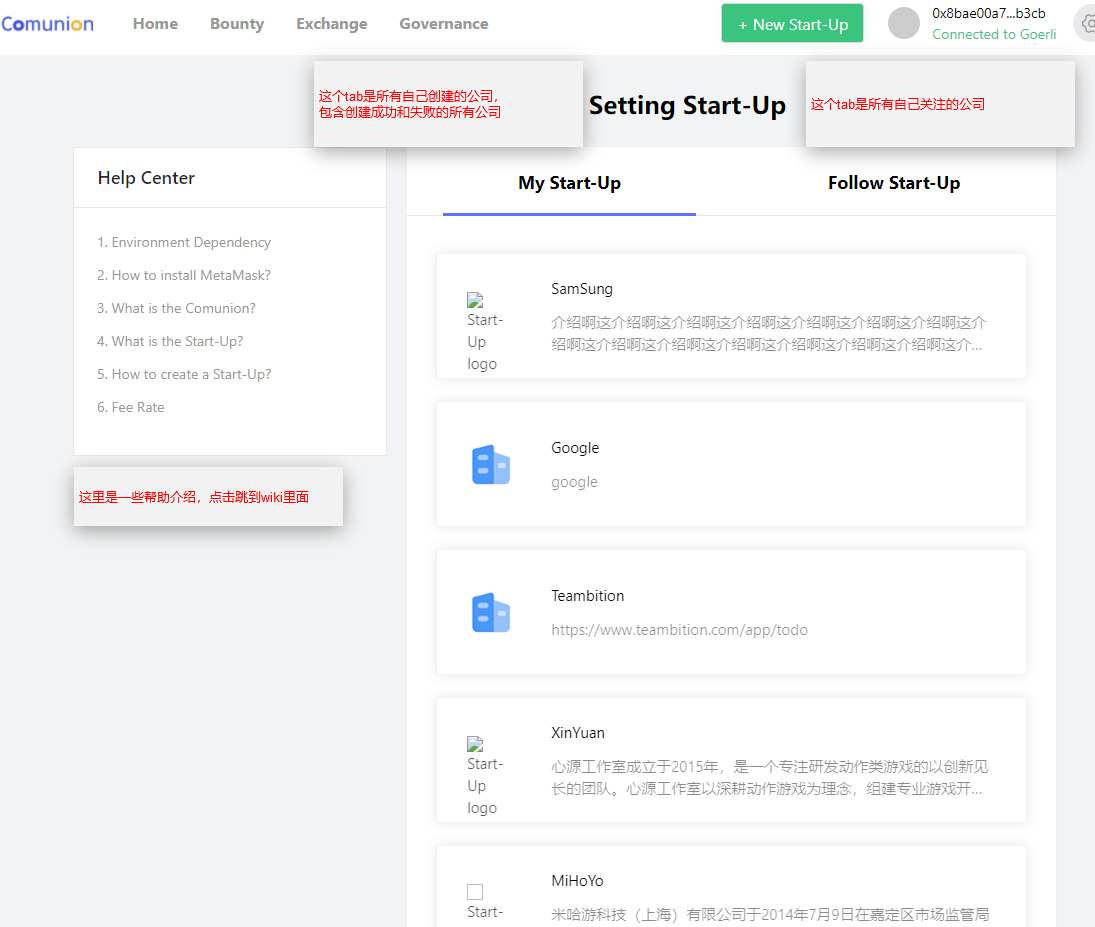The width and height of the screenshot is (1095, 927).
Task: Open the Fee Rate help link
Action: click(x=131, y=407)
